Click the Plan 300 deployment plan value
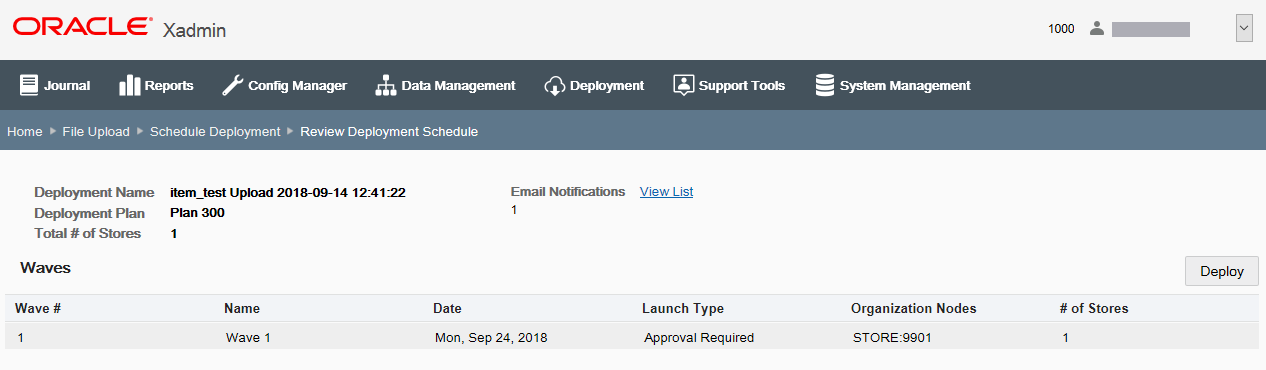The width and height of the screenshot is (1266, 370). (x=198, y=213)
